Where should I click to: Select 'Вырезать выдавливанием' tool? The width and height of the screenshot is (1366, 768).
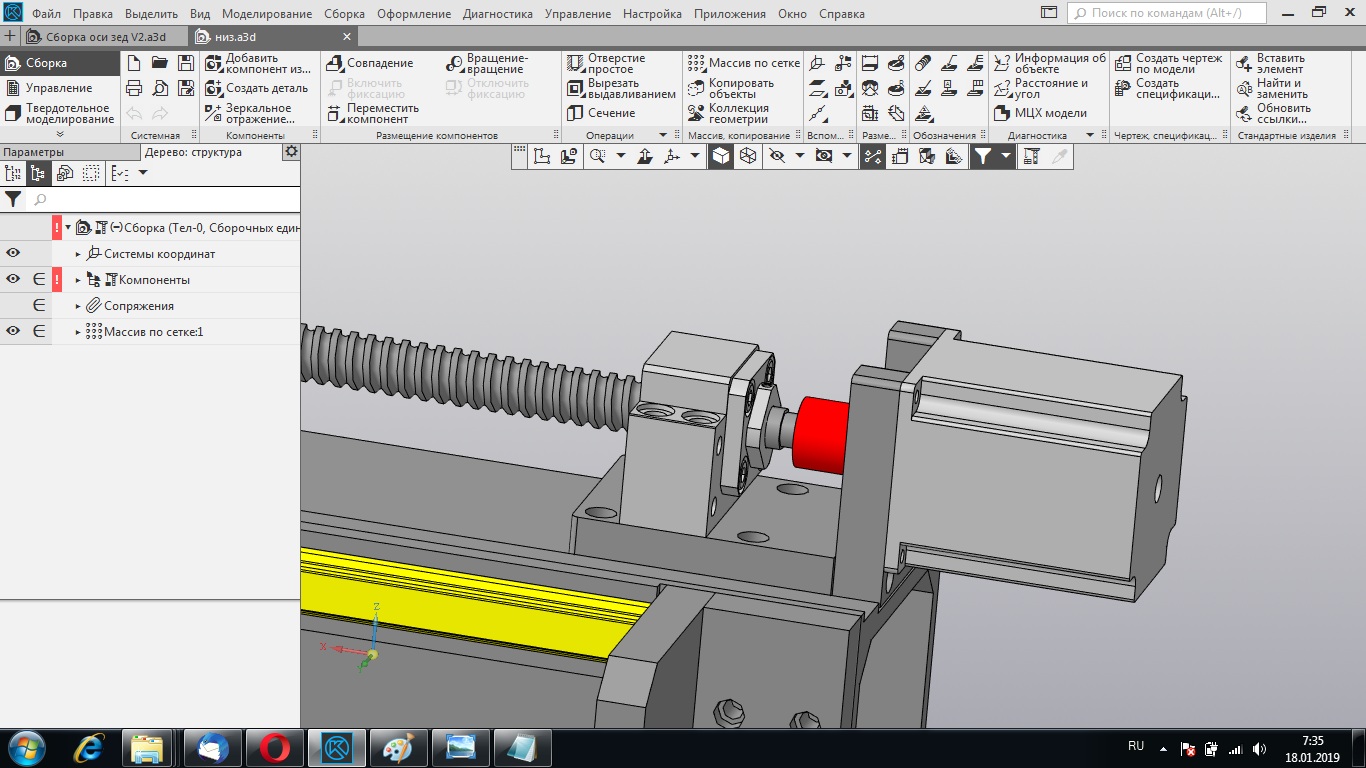tap(621, 89)
